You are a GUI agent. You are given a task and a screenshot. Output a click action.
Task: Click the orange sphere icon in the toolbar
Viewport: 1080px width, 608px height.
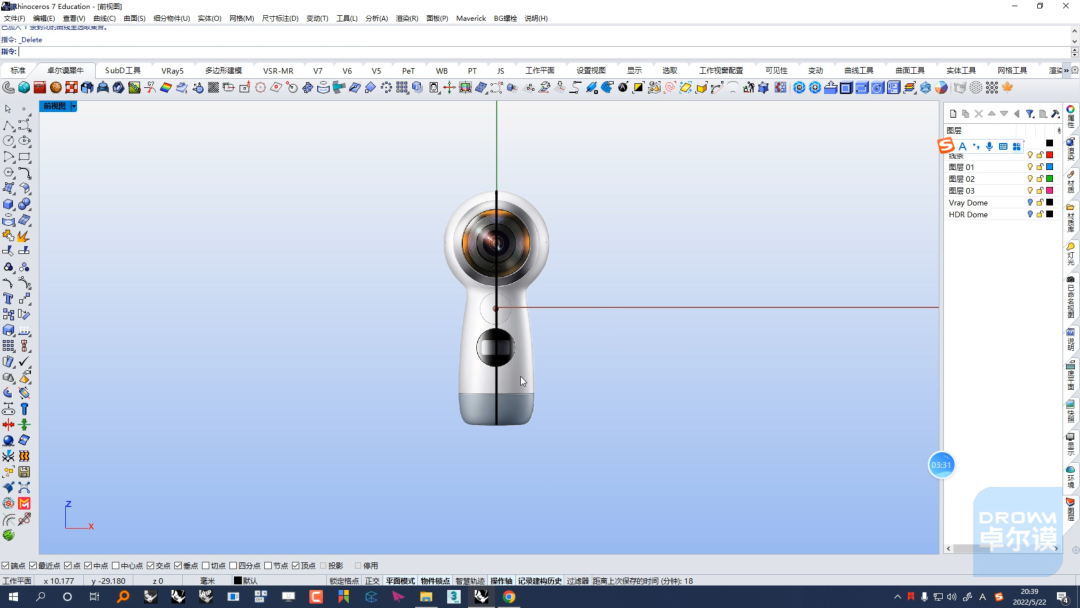click(x=56, y=87)
